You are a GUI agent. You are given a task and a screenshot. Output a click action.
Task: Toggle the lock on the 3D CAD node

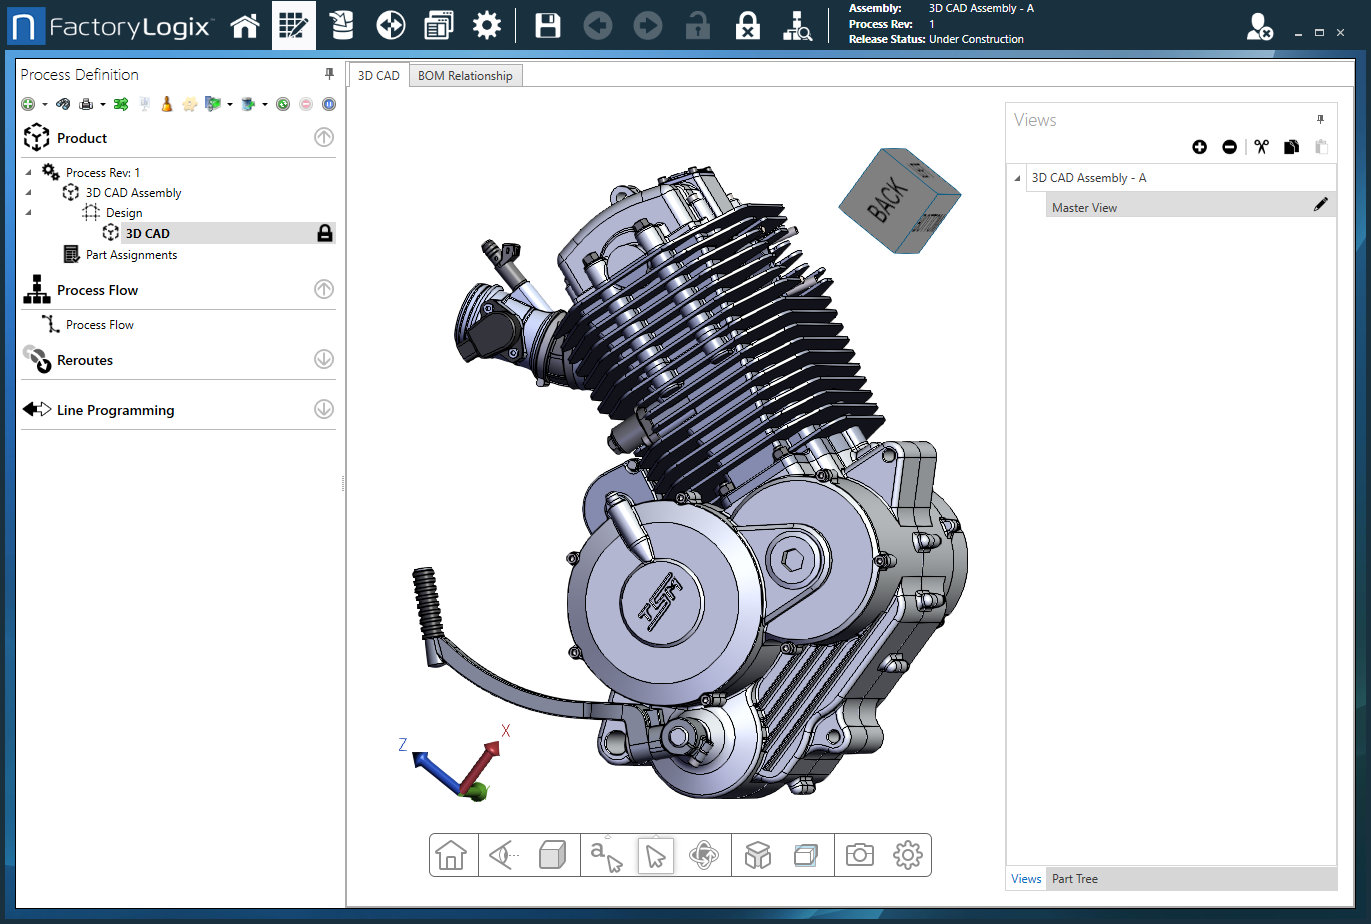click(x=324, y=233)
